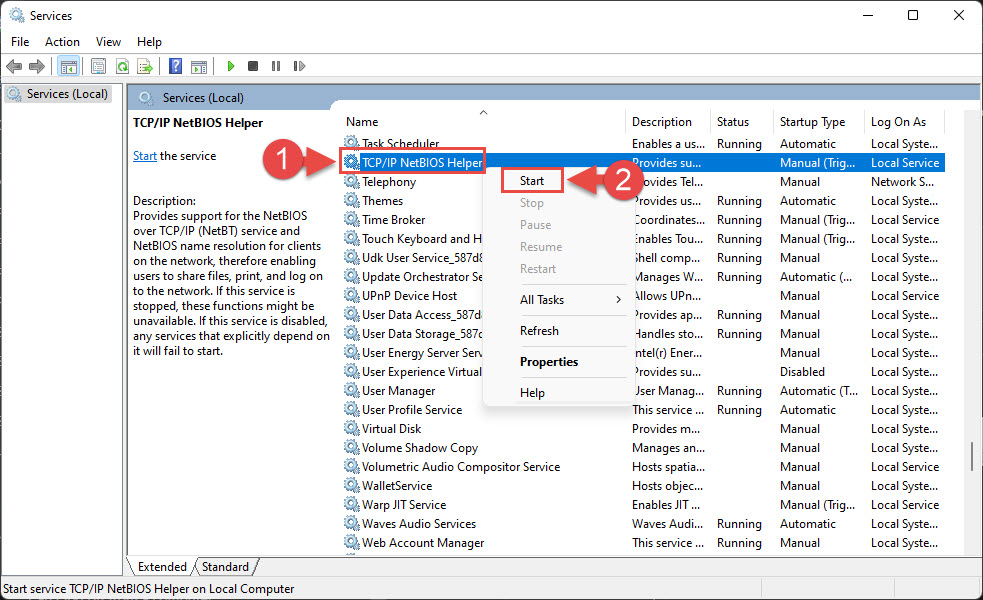983x600 pixels.
Task: Click the Refresh toolbar icon
Action: 122,67
